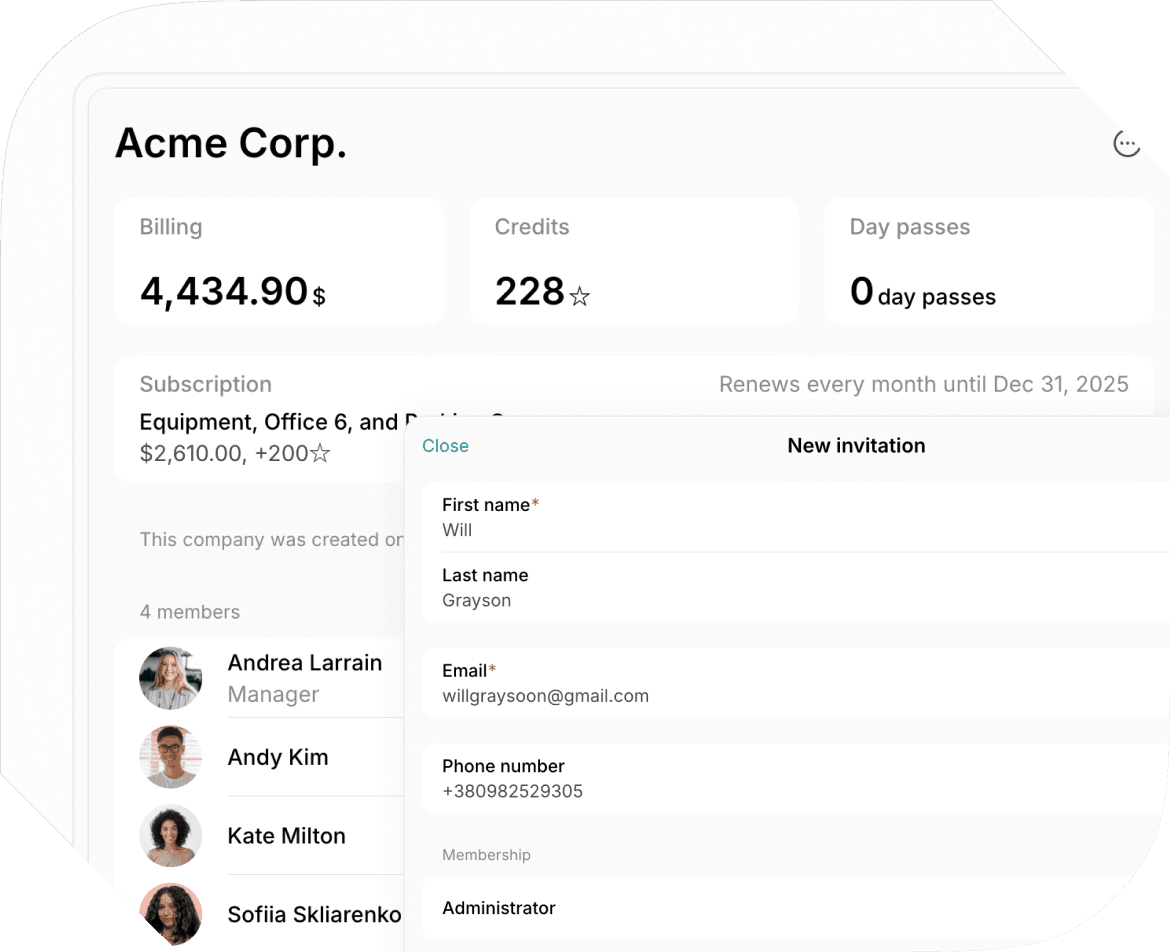Click Kate Milton's avatar image
Screen dimensions: 1170x952
coord(170,836)
